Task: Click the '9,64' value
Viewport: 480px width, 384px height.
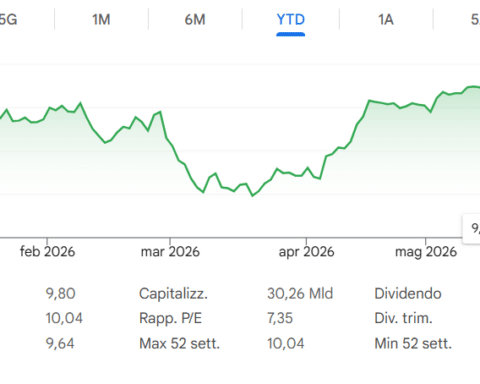Action: coord(60,343)
